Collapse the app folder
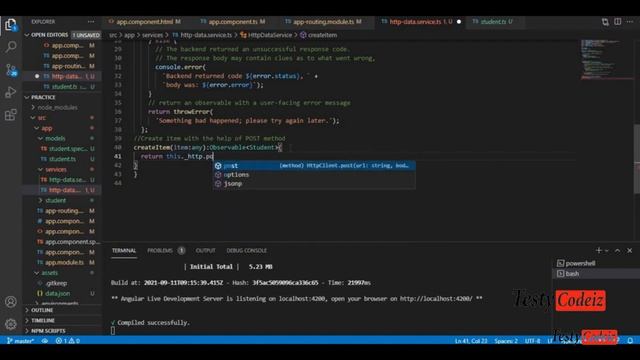This screenshot has height=360, width=640. [47, 128]
